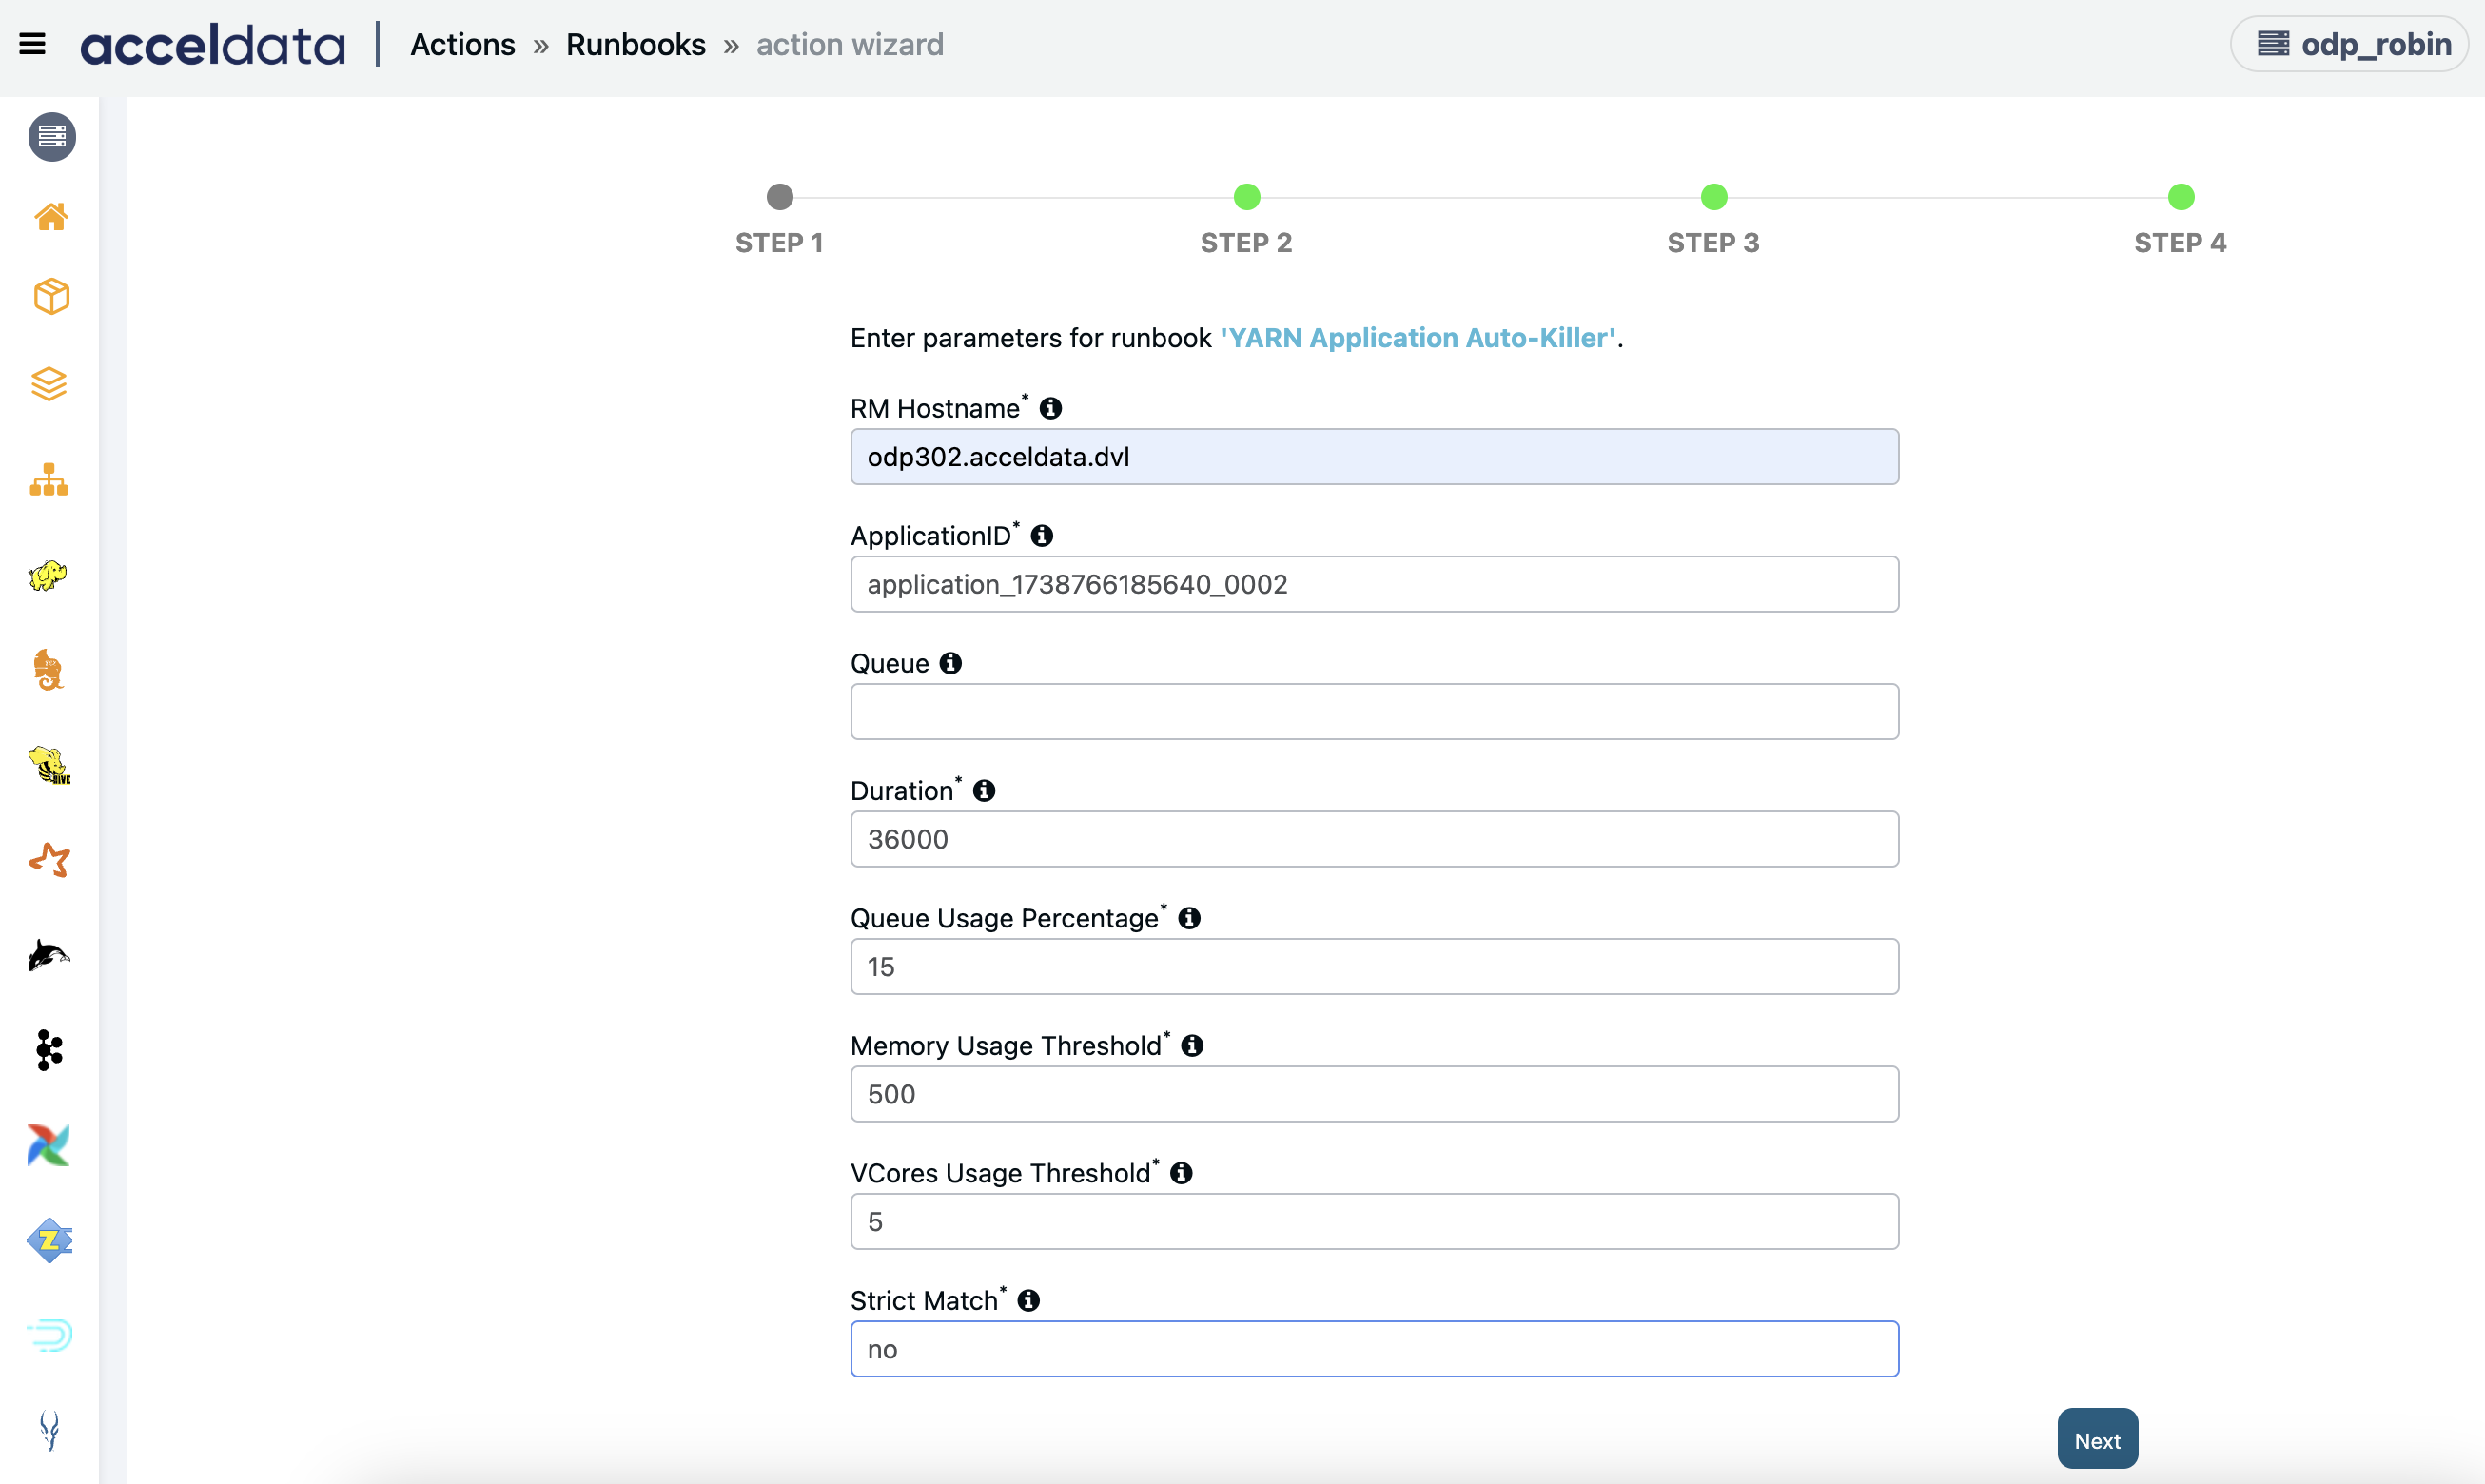Open the cluster server icon in sidebar
Screen dimensions: 2485x1484
52,136
